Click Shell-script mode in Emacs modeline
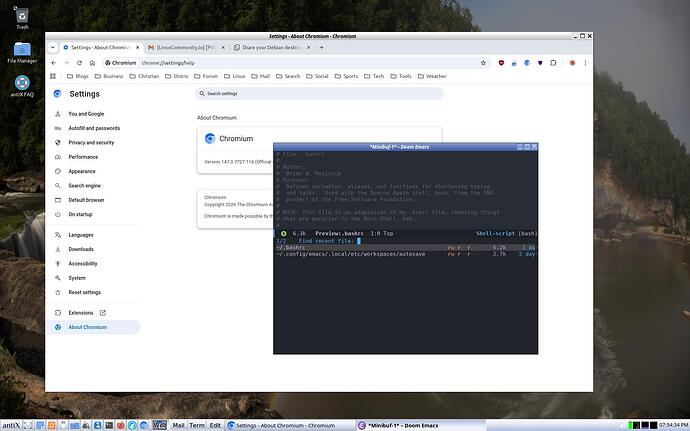Viewport: 690px width, 431px height. click(x=495, y=233)
